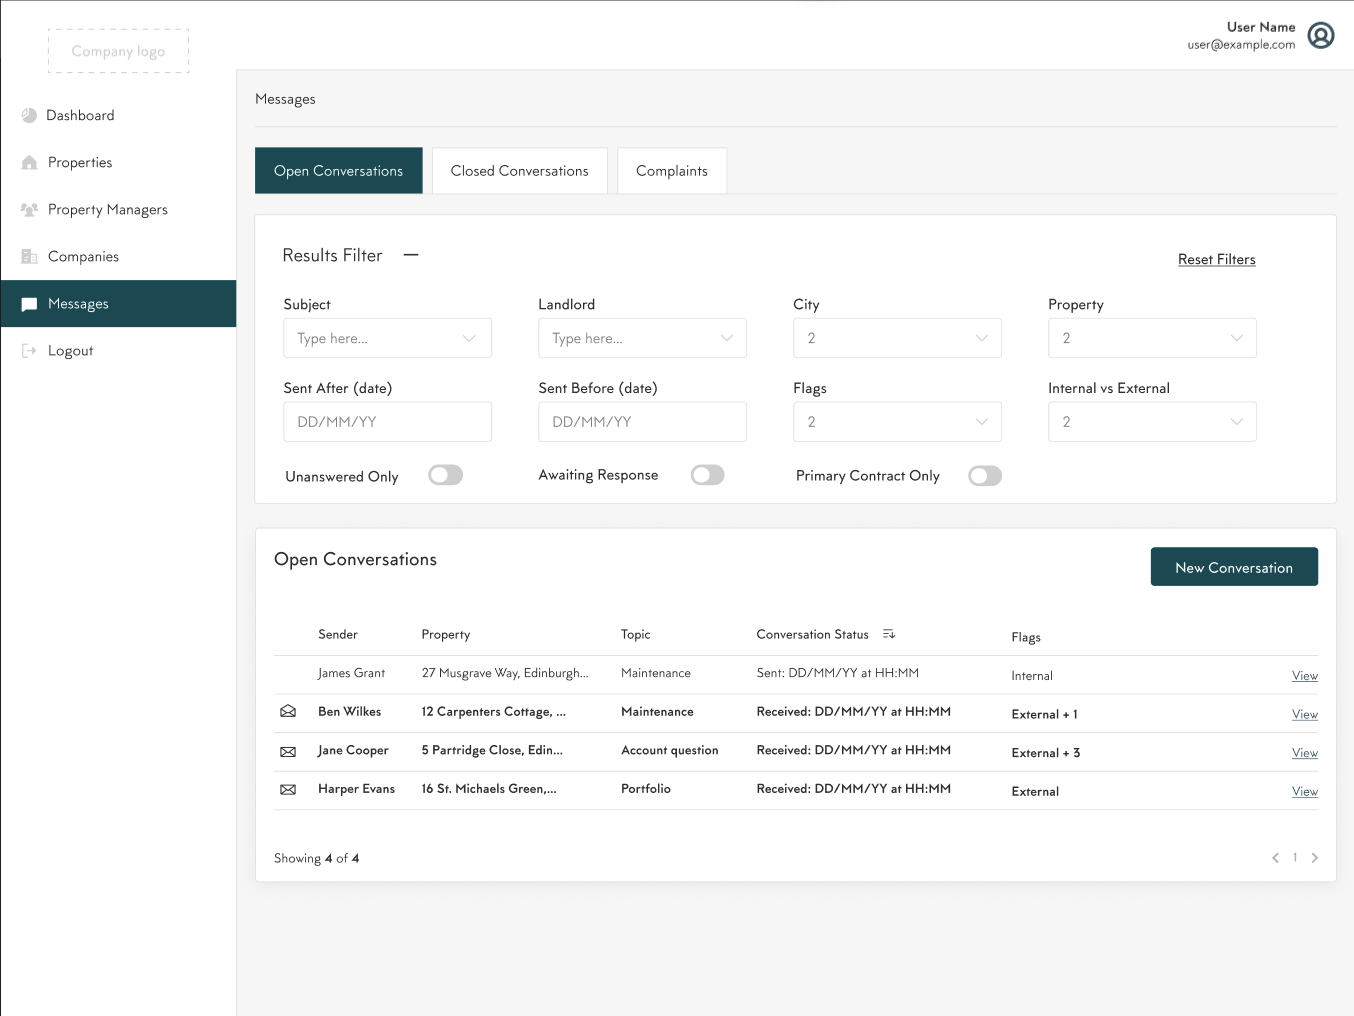Click the External + 3 flag cell
Viewport: 1354px width, 1016px height.
1045,753
